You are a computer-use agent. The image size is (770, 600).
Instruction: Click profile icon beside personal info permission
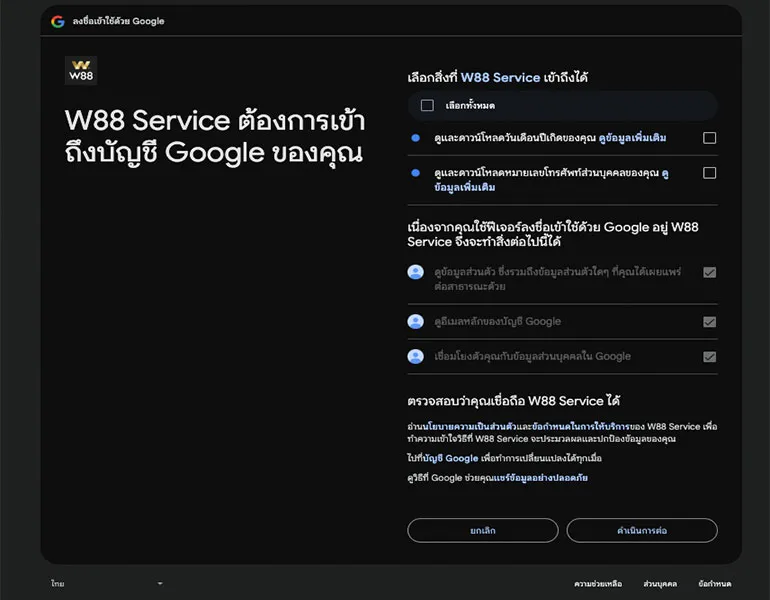point(415,272)
